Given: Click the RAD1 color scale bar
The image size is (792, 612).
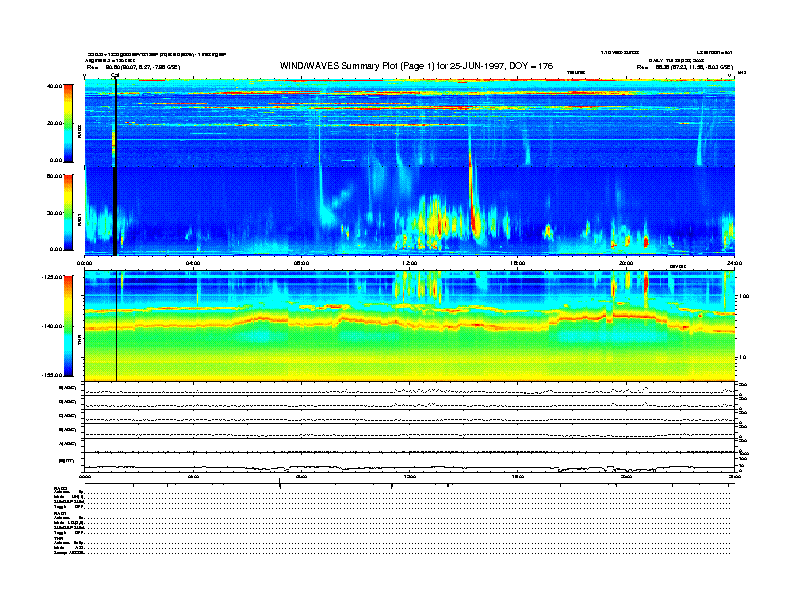Looking at the screenshot, I should pos(68,212).
